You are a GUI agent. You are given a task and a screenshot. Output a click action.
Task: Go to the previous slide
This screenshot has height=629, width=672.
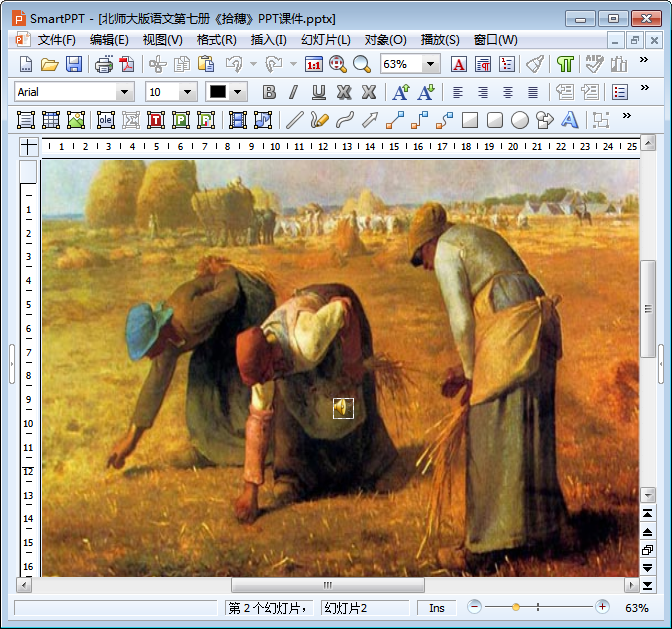click(648, 532)
